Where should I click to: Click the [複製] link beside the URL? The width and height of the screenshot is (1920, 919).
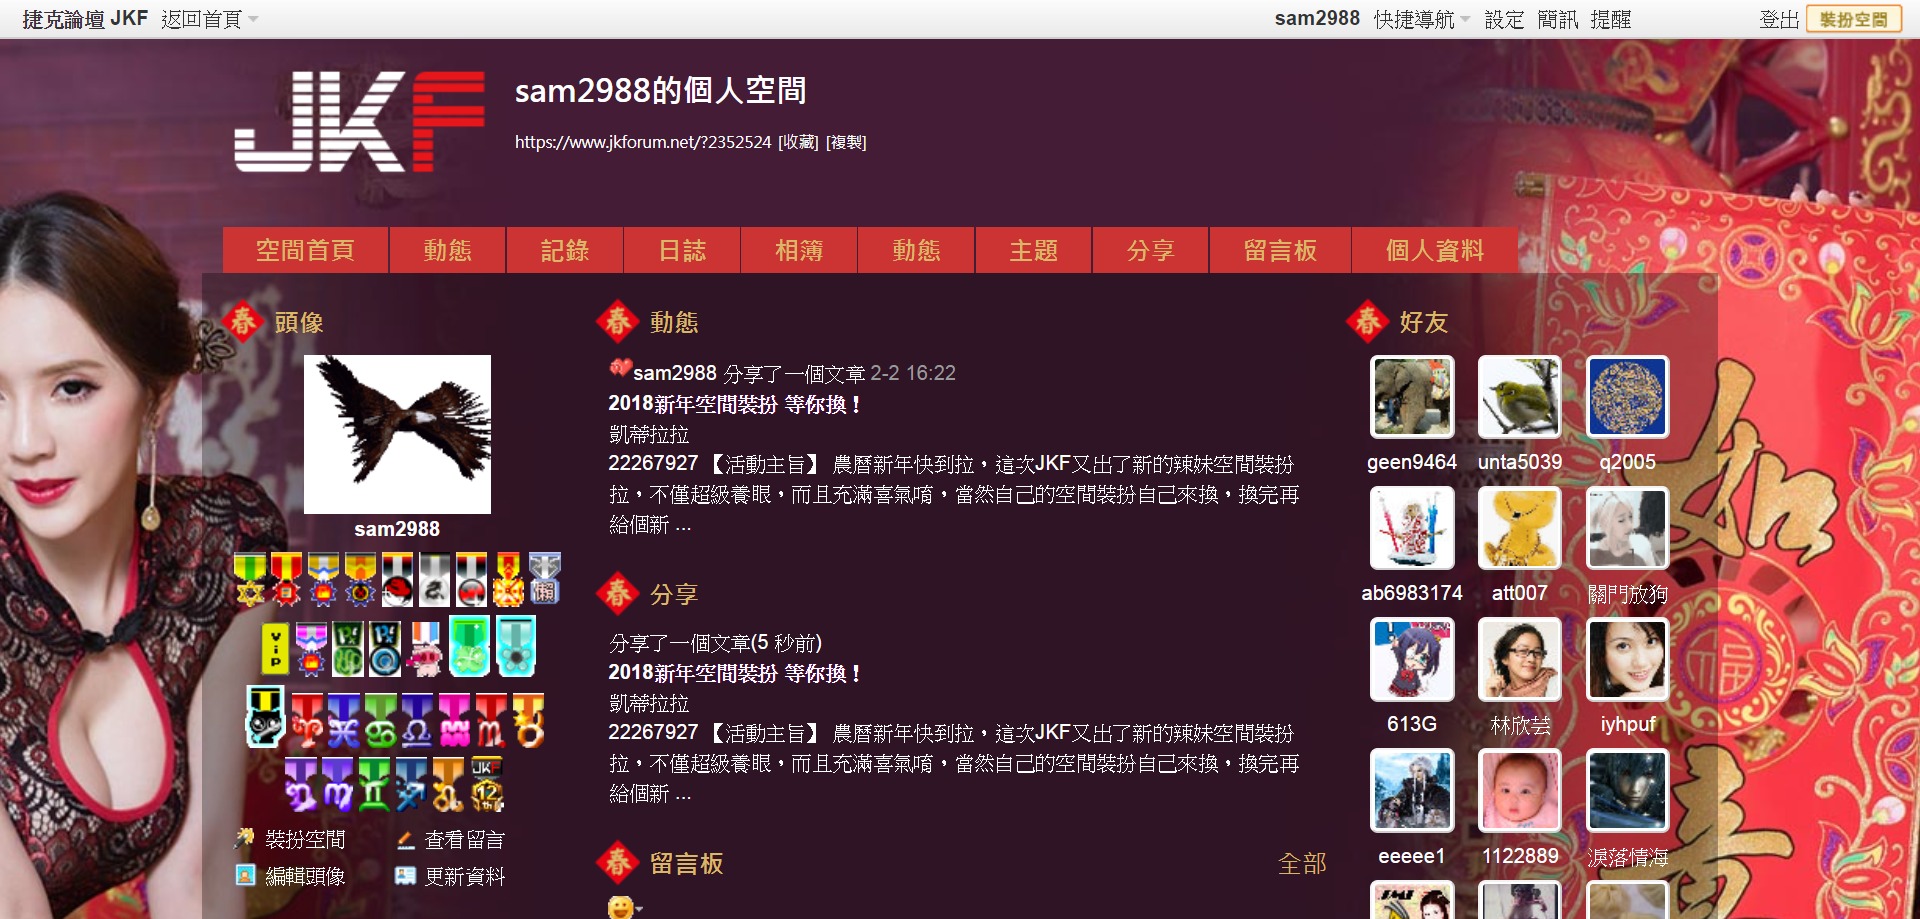pyautogui.click(x=846, y=142)
